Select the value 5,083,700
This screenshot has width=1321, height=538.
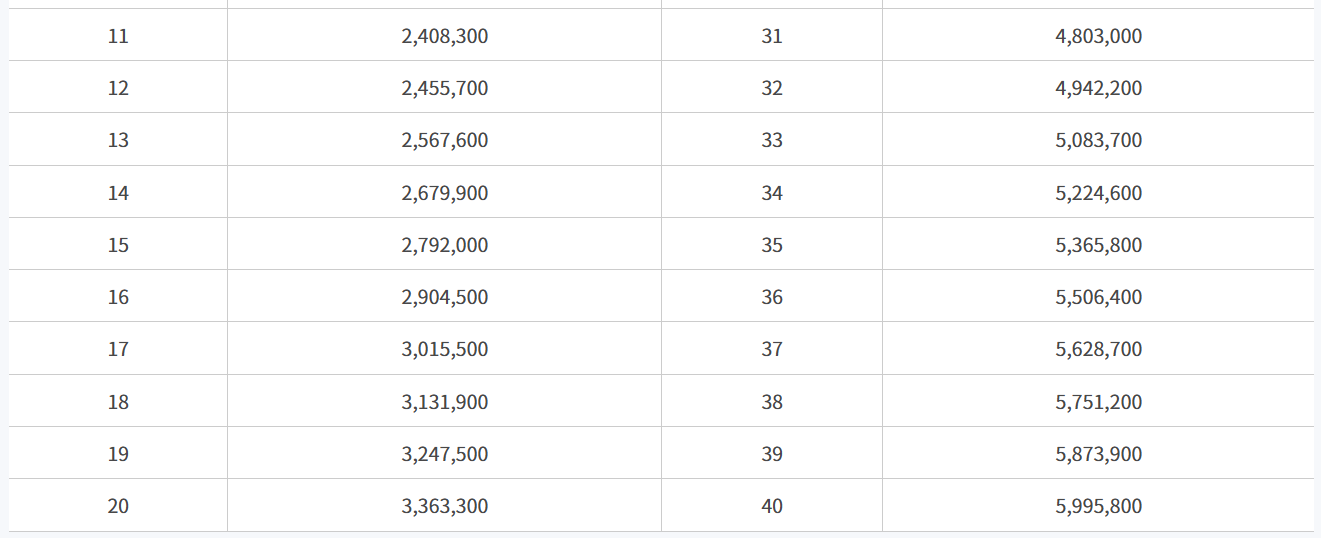pos(1099,140)
